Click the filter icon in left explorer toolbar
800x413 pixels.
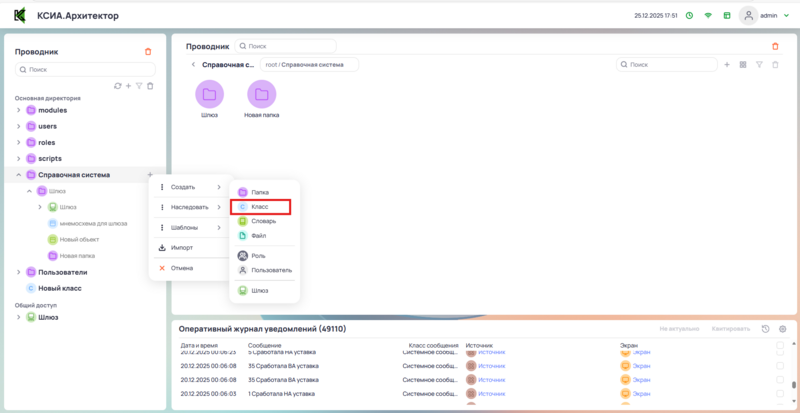[x=139, y=86]
